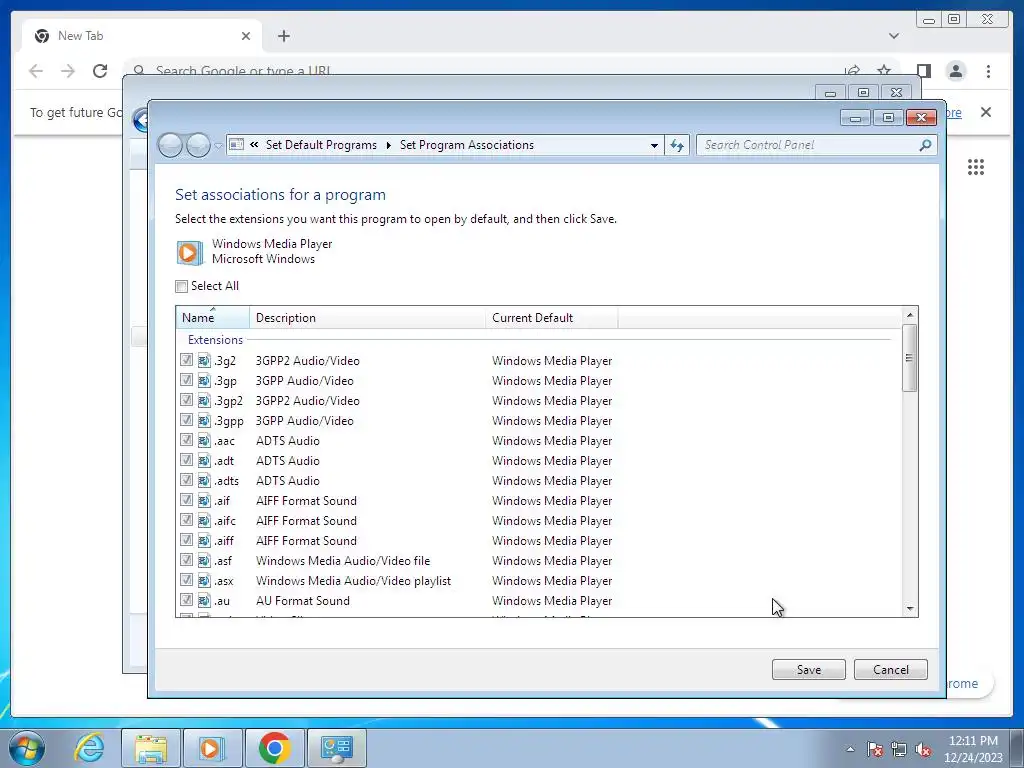Image resolution: width=1024 pixels, height=768 pixels.
Task: Sort list by Current Default column
Action: (552, 317)
